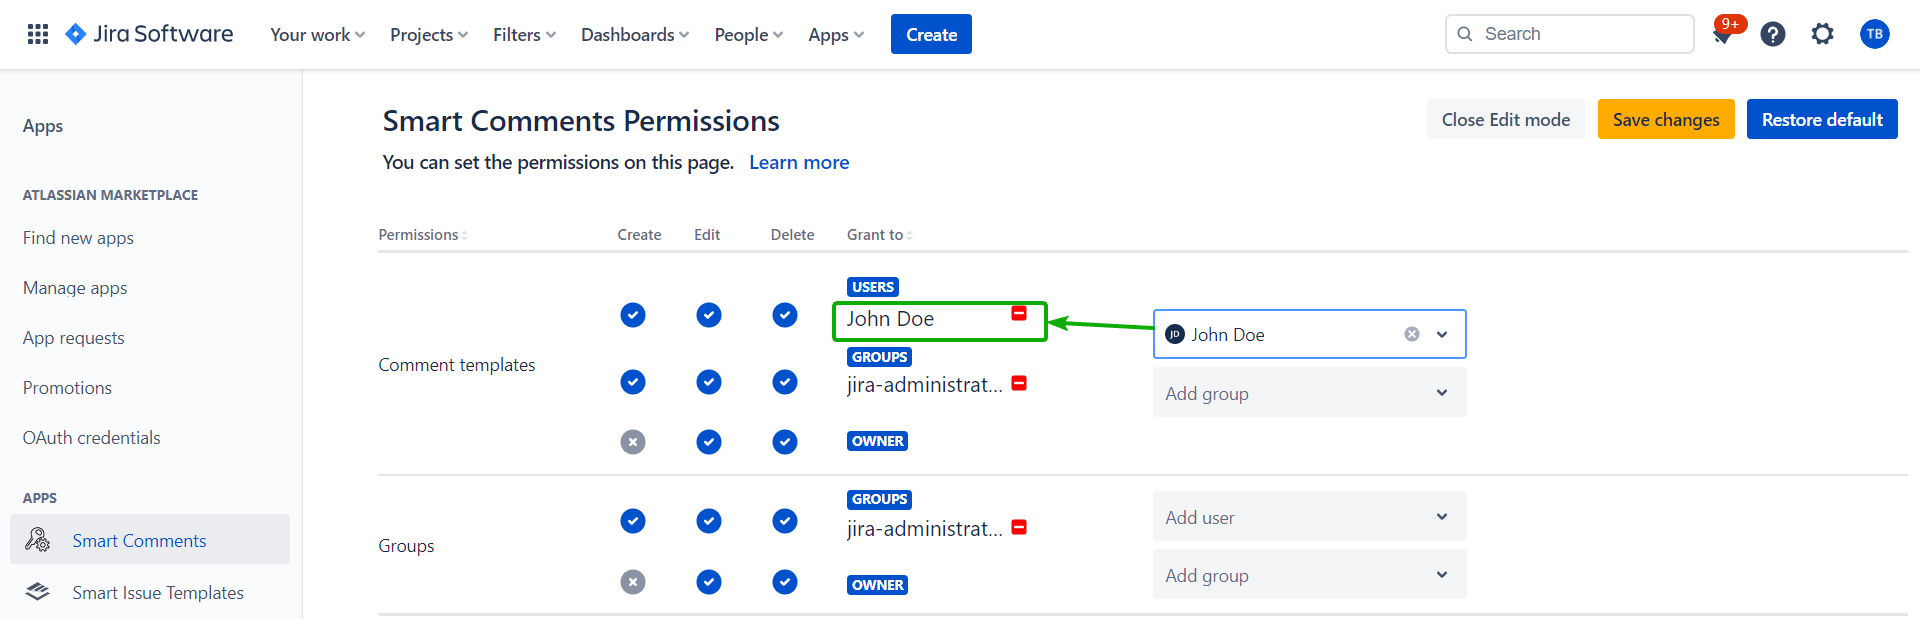Screen dimensions: 1920x619
Task: Click the TB user avatar
Action: pos(1874,34)
